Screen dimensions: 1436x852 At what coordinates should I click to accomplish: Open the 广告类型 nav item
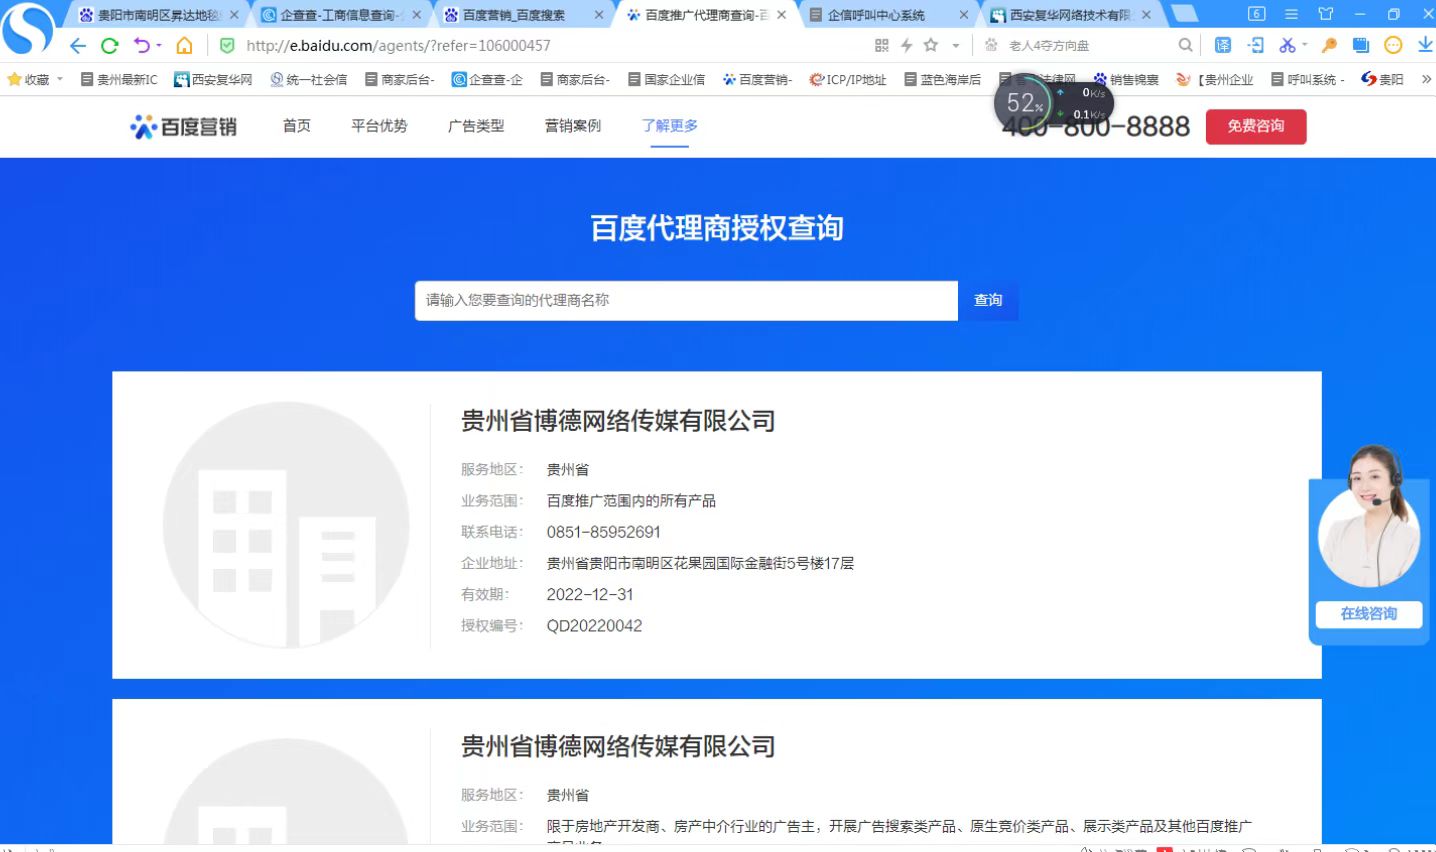pyautogui.click(x=476, y=126)
